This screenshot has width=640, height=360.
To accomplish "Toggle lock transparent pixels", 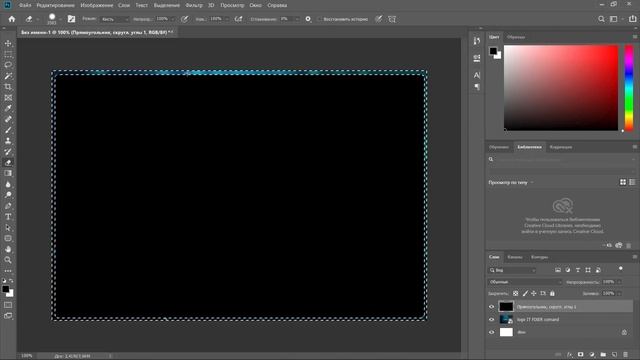I will click(516, 293).
